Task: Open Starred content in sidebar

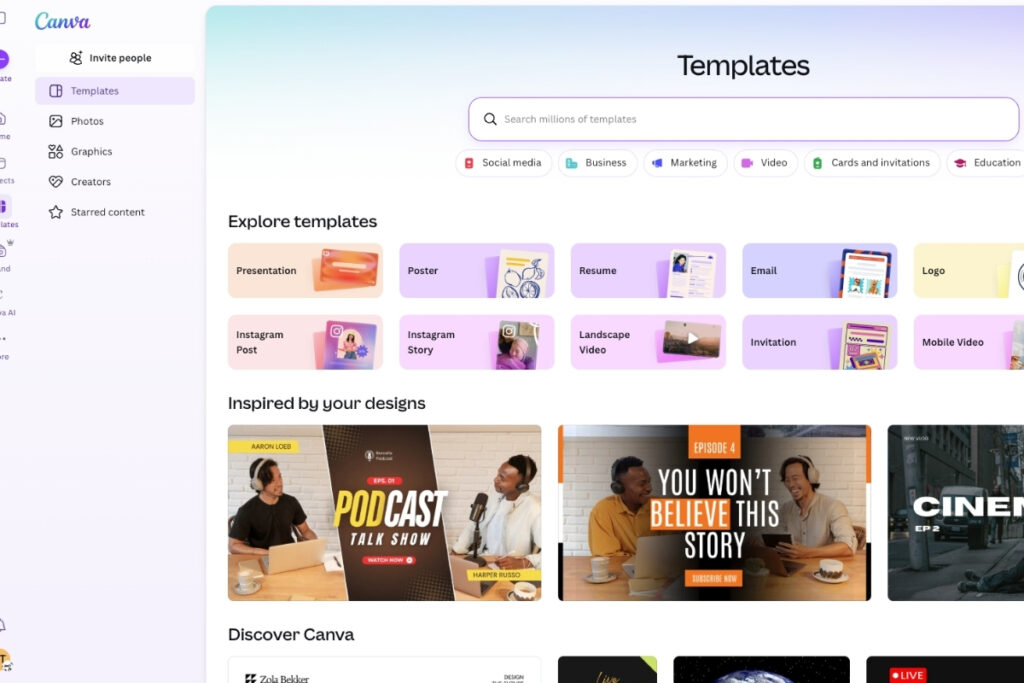Action: pyautogui.click(x=115, y=212)
